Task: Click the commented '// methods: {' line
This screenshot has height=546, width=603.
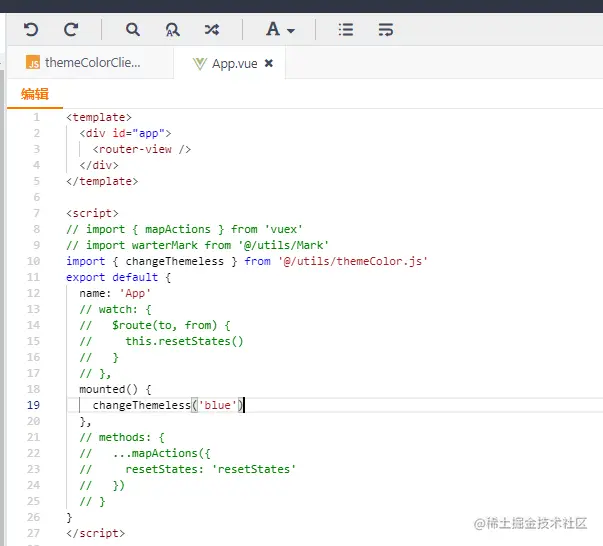Action: [x=122, y=437]
